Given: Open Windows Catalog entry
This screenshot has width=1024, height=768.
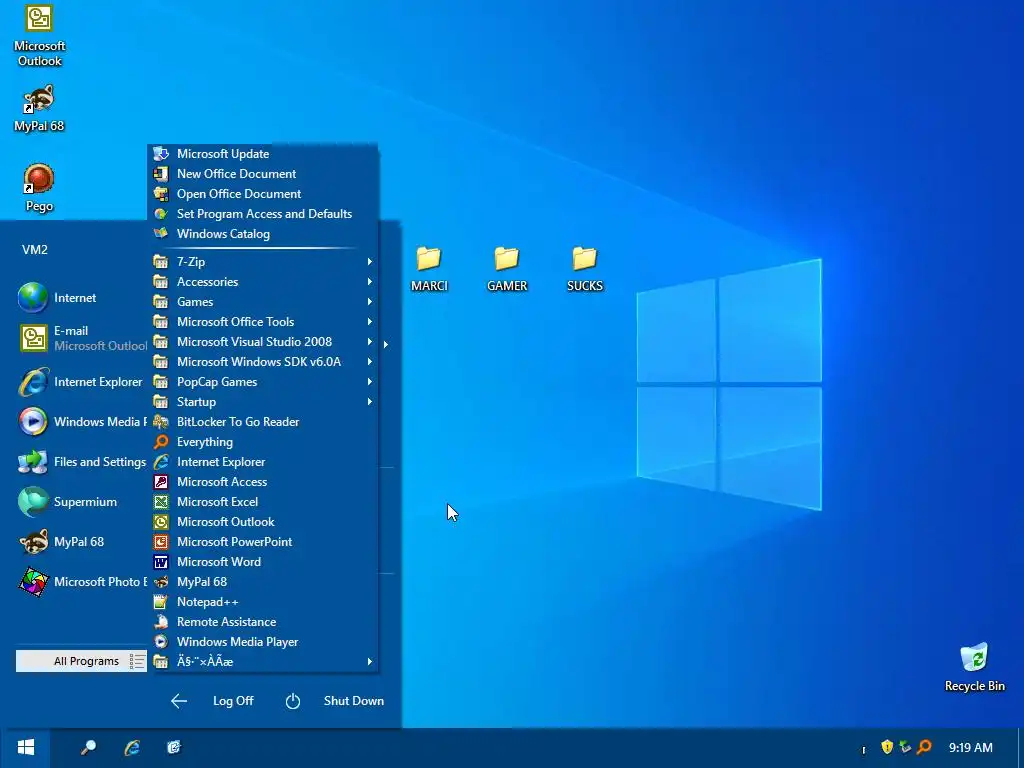Looking at the screenshot, I should coord(264,234).
